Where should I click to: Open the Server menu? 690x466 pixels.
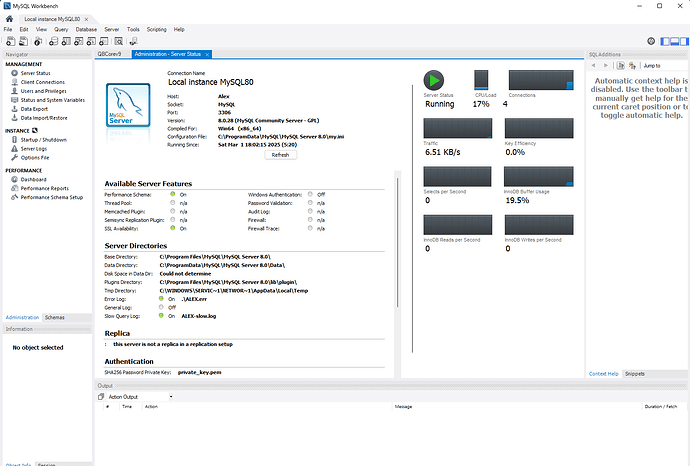[112, 30]
